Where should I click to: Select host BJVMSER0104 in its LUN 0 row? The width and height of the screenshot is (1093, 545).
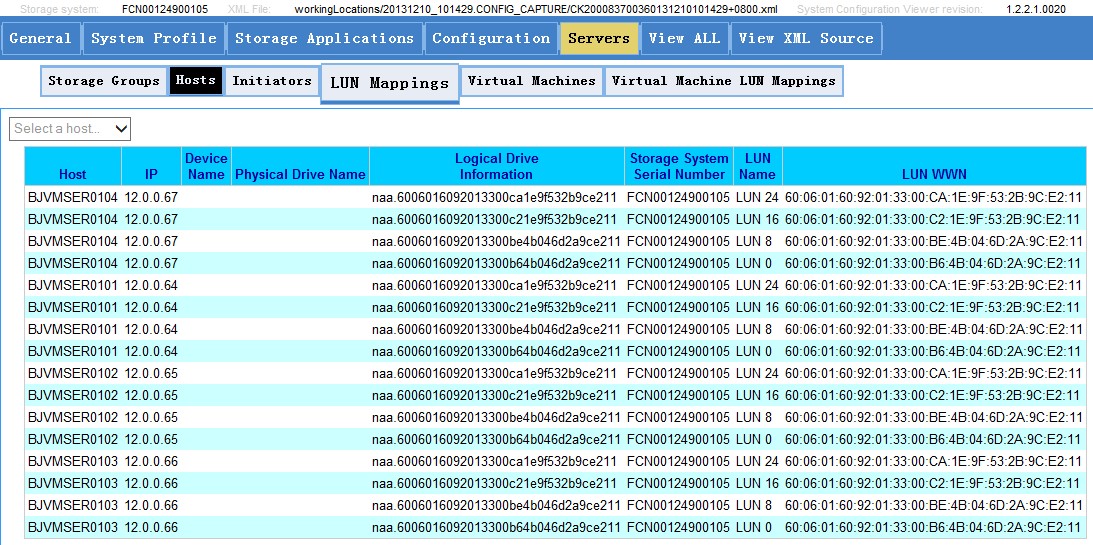pos(73,263)
